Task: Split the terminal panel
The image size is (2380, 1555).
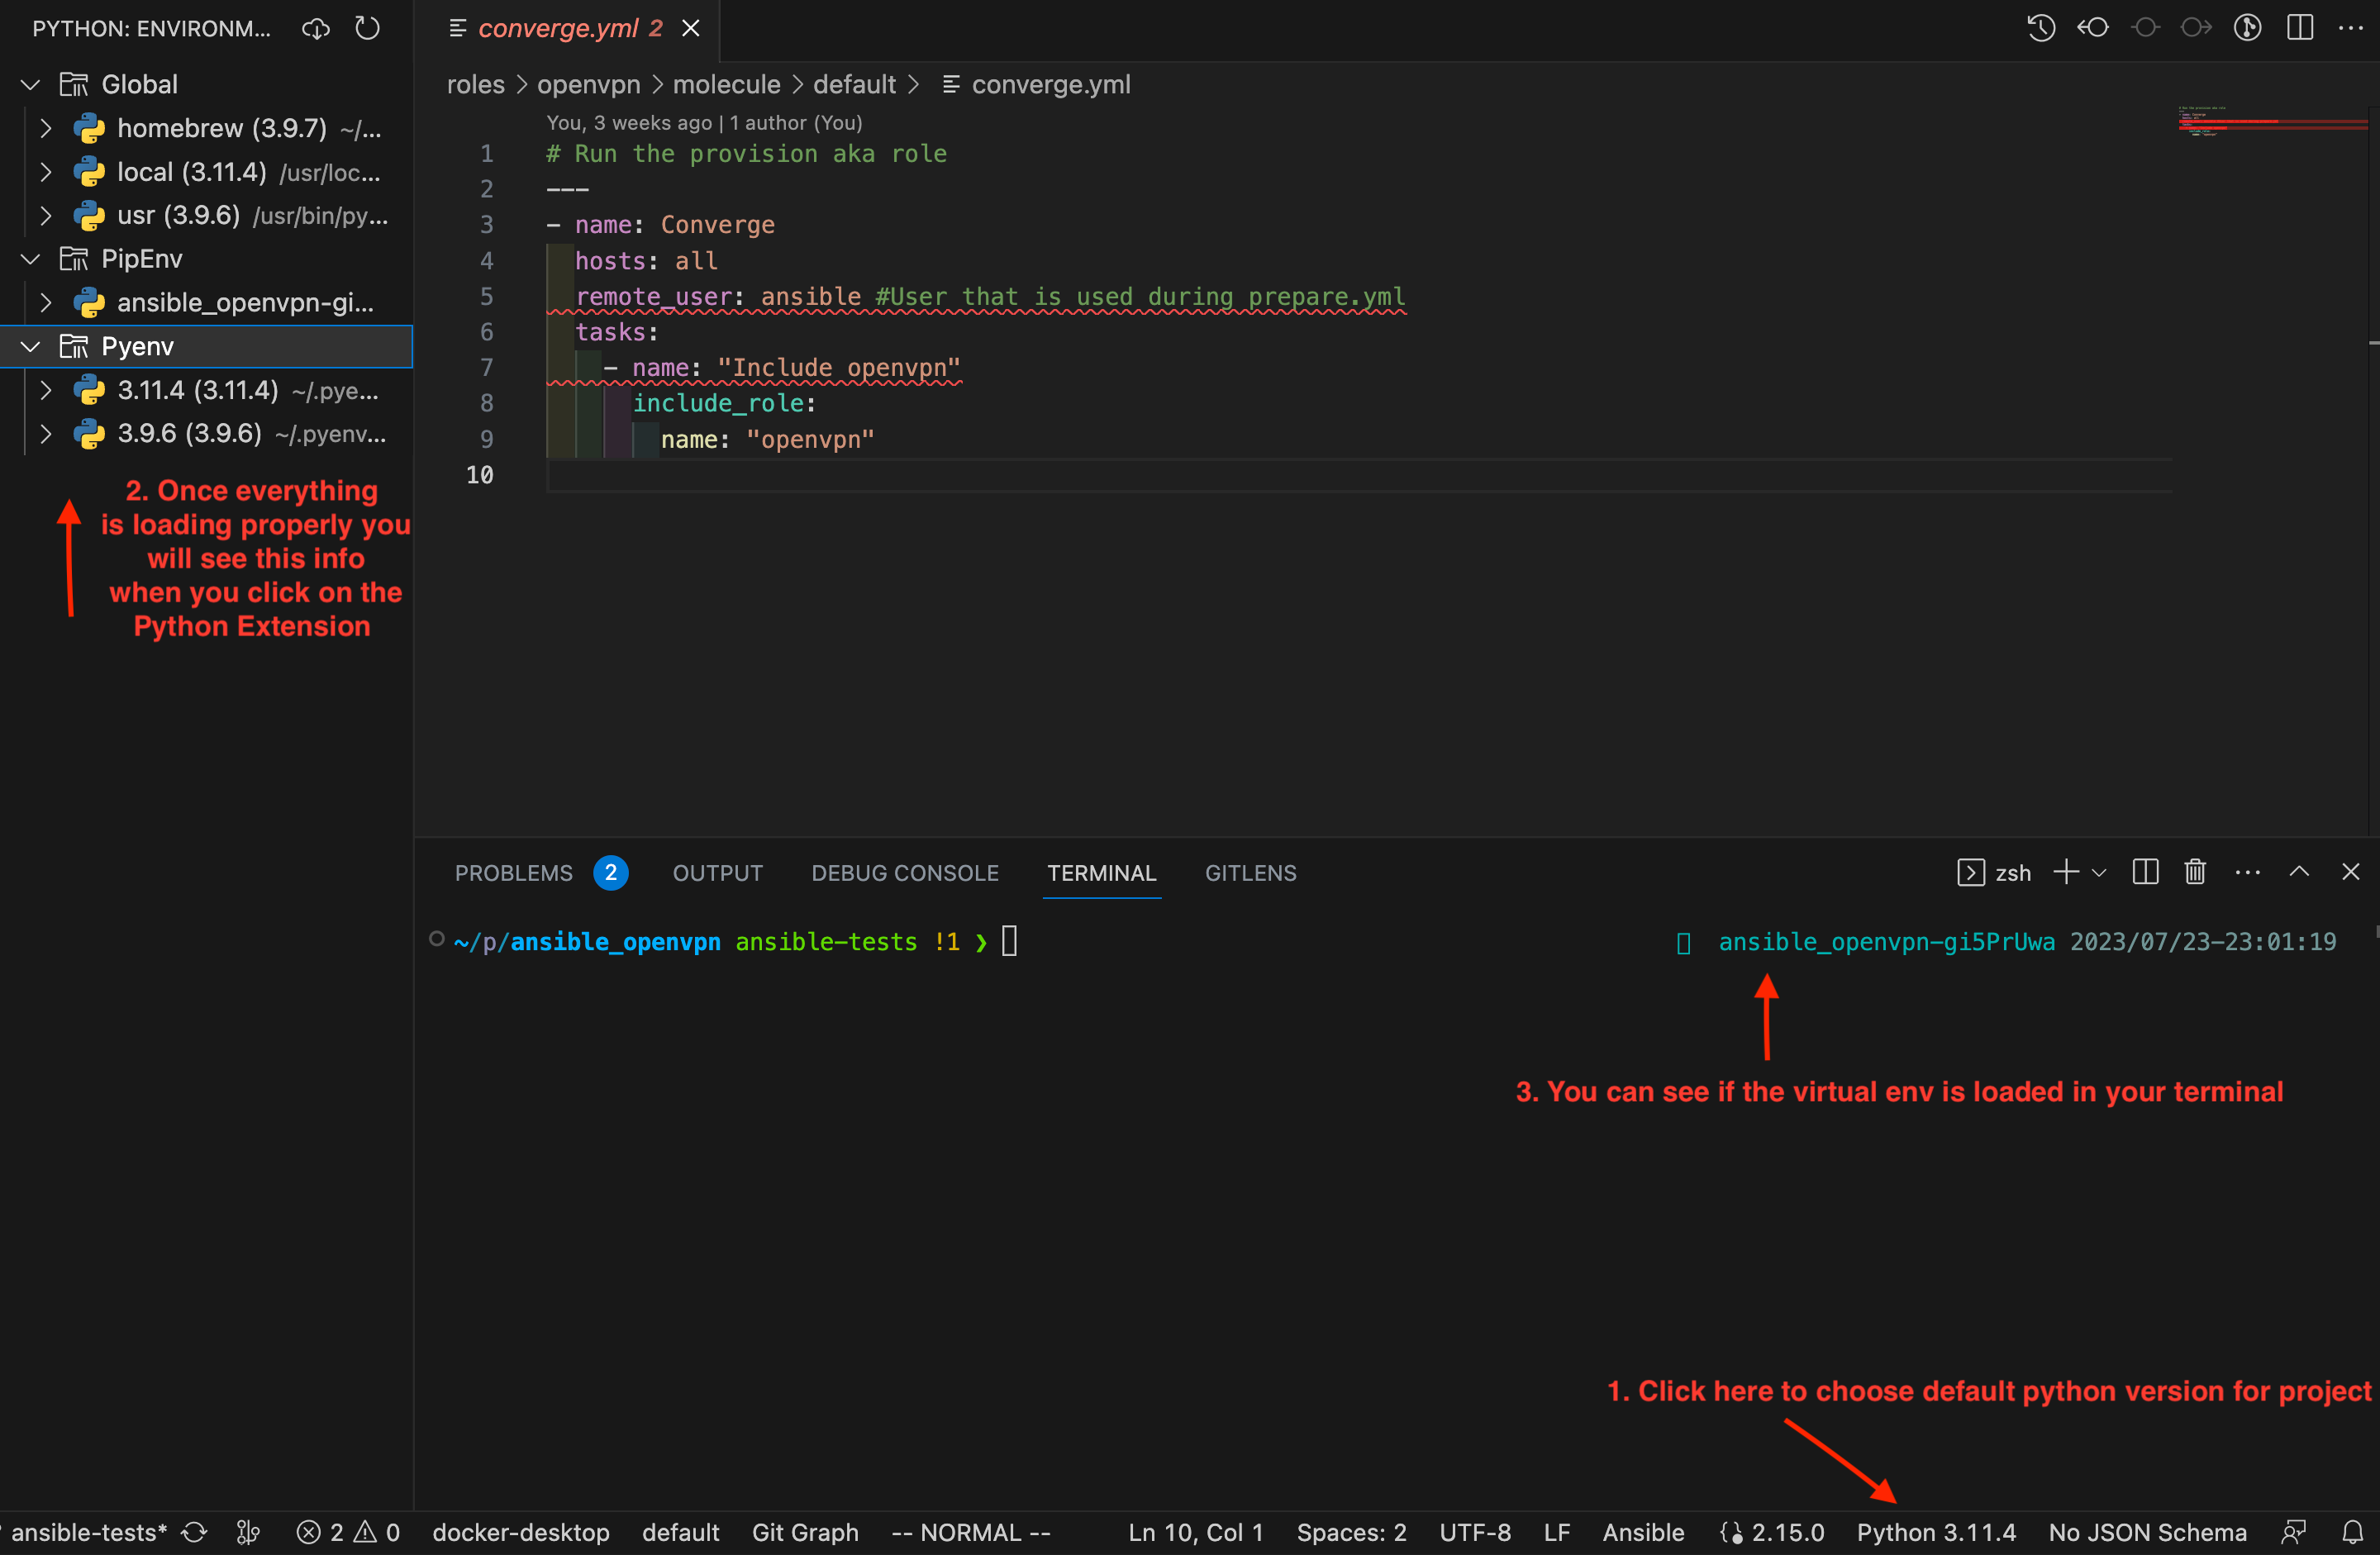Action: (x=2144, y=872)
